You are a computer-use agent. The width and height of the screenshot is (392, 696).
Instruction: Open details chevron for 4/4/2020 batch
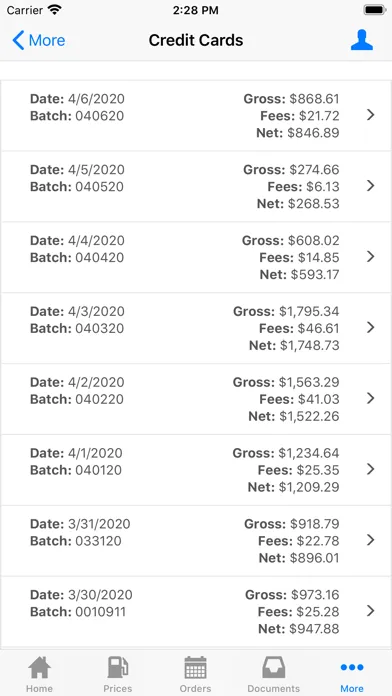coord(371,257)
